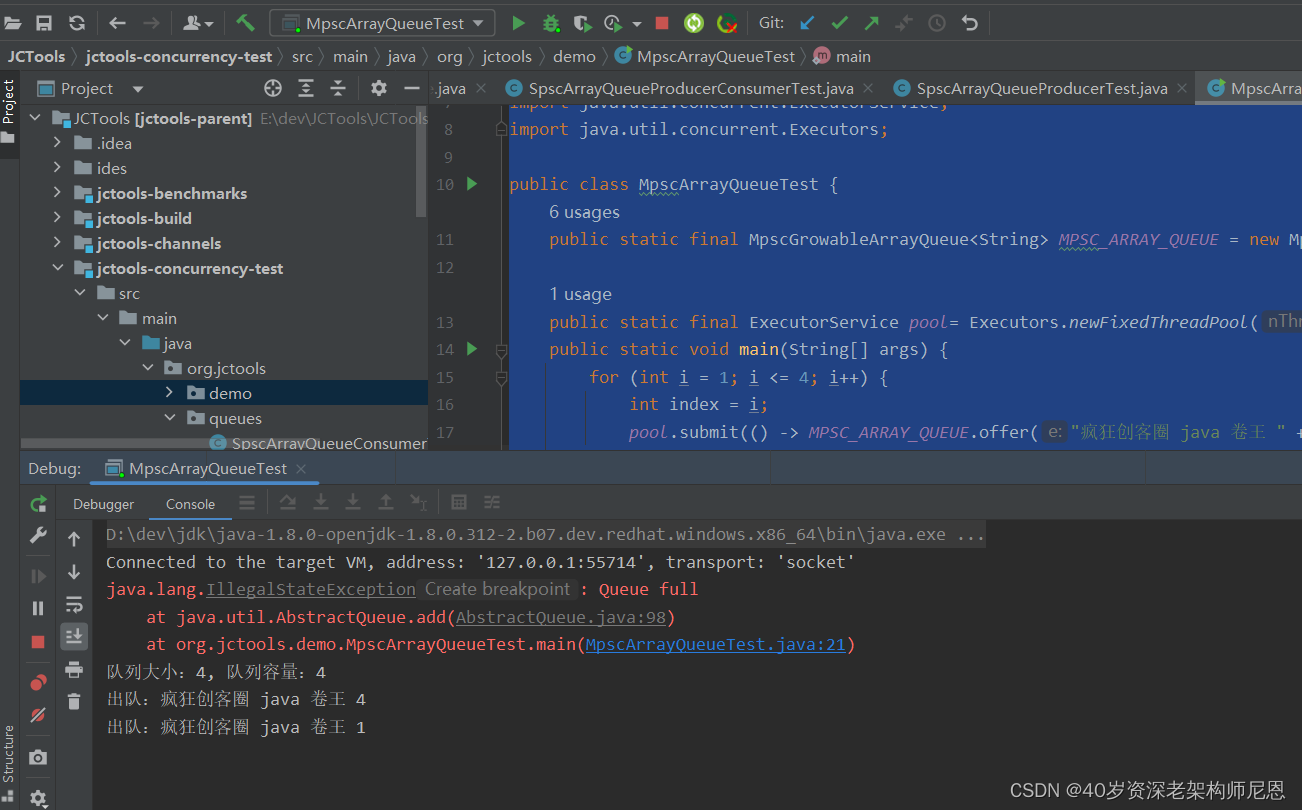Start debugging with the green bug icon
This screenshot has width=1302, height=810.
pyautogui.click(x=551, y=22)
